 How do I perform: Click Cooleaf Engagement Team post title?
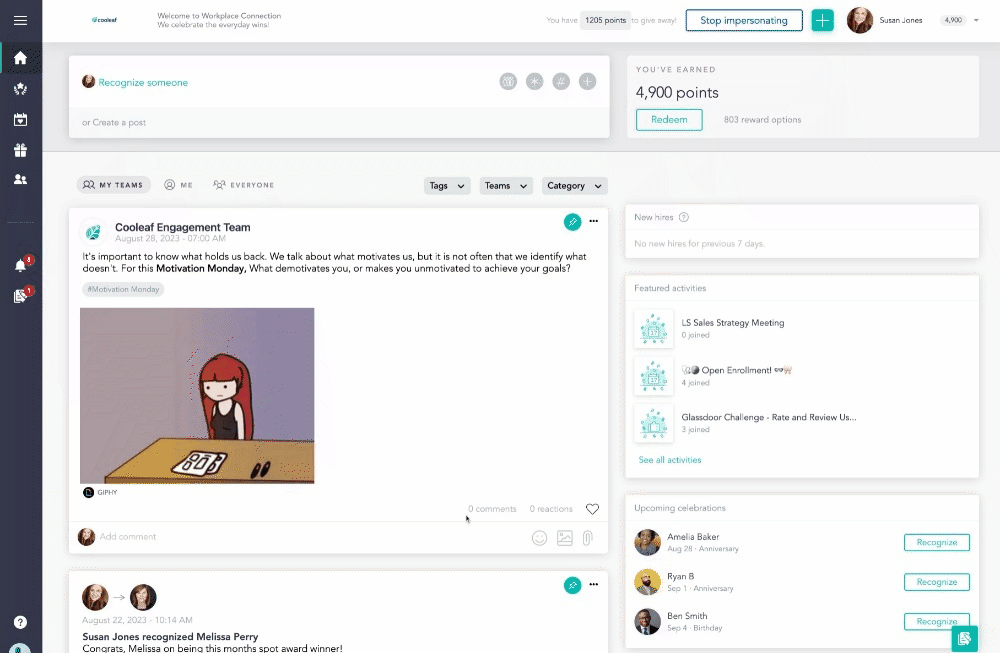[x=182, y=227]
